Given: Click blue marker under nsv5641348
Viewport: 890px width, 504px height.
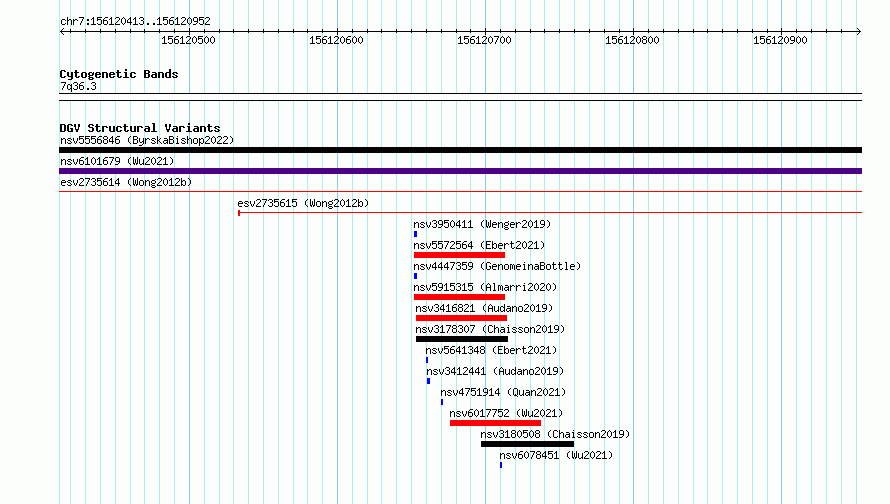Looking at the screenshot, I should [x=427, y=360].
